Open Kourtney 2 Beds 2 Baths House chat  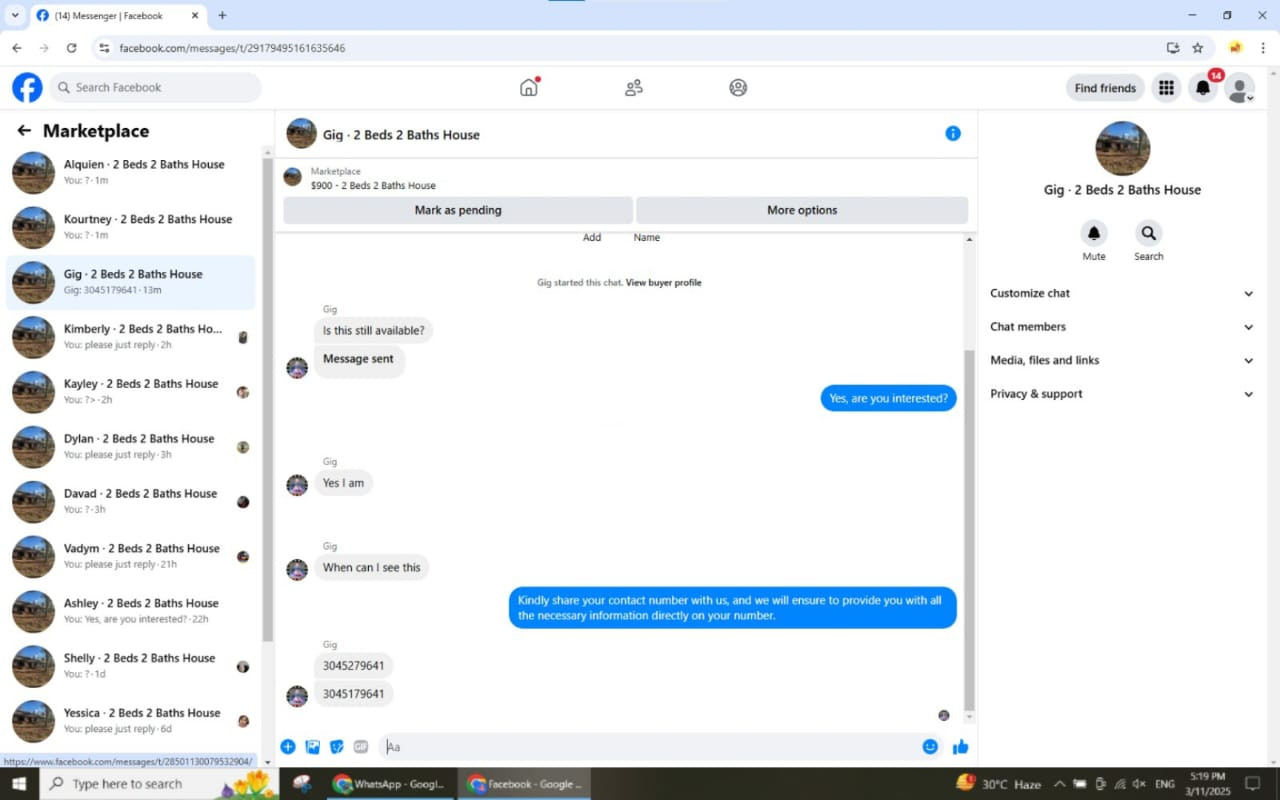(x=131, y=227)
